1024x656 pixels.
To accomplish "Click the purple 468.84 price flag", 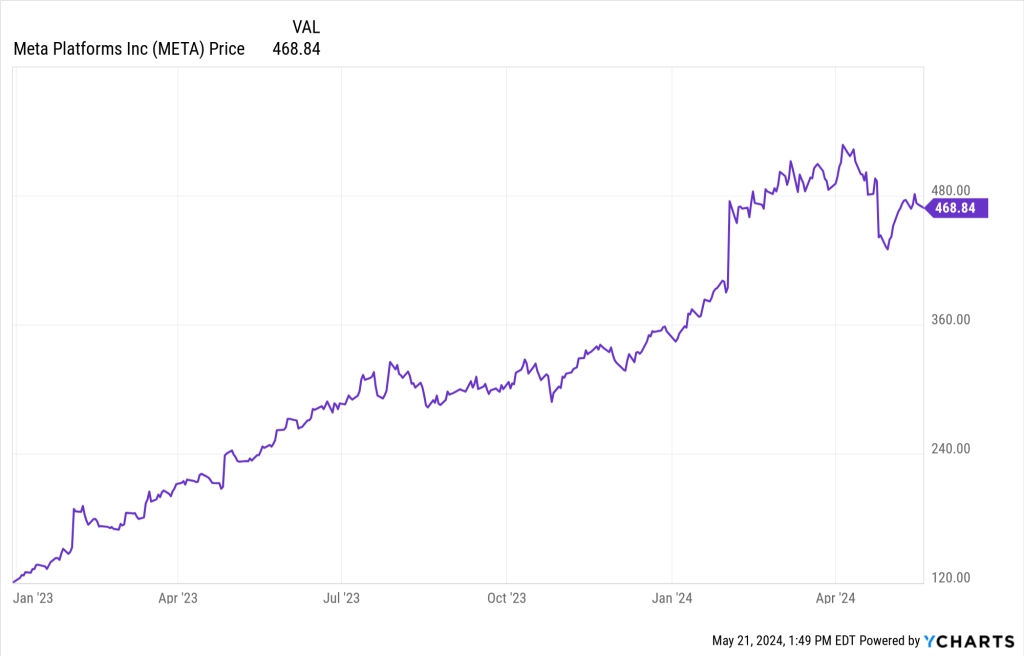I will tap(959, 208).
